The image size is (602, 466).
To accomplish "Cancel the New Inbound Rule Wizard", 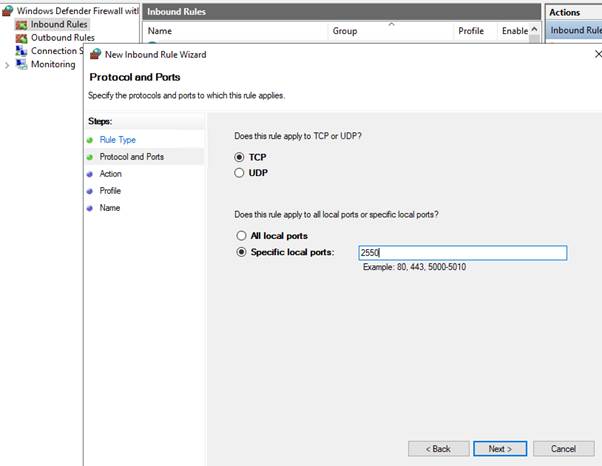I will [x=564, y=449].
